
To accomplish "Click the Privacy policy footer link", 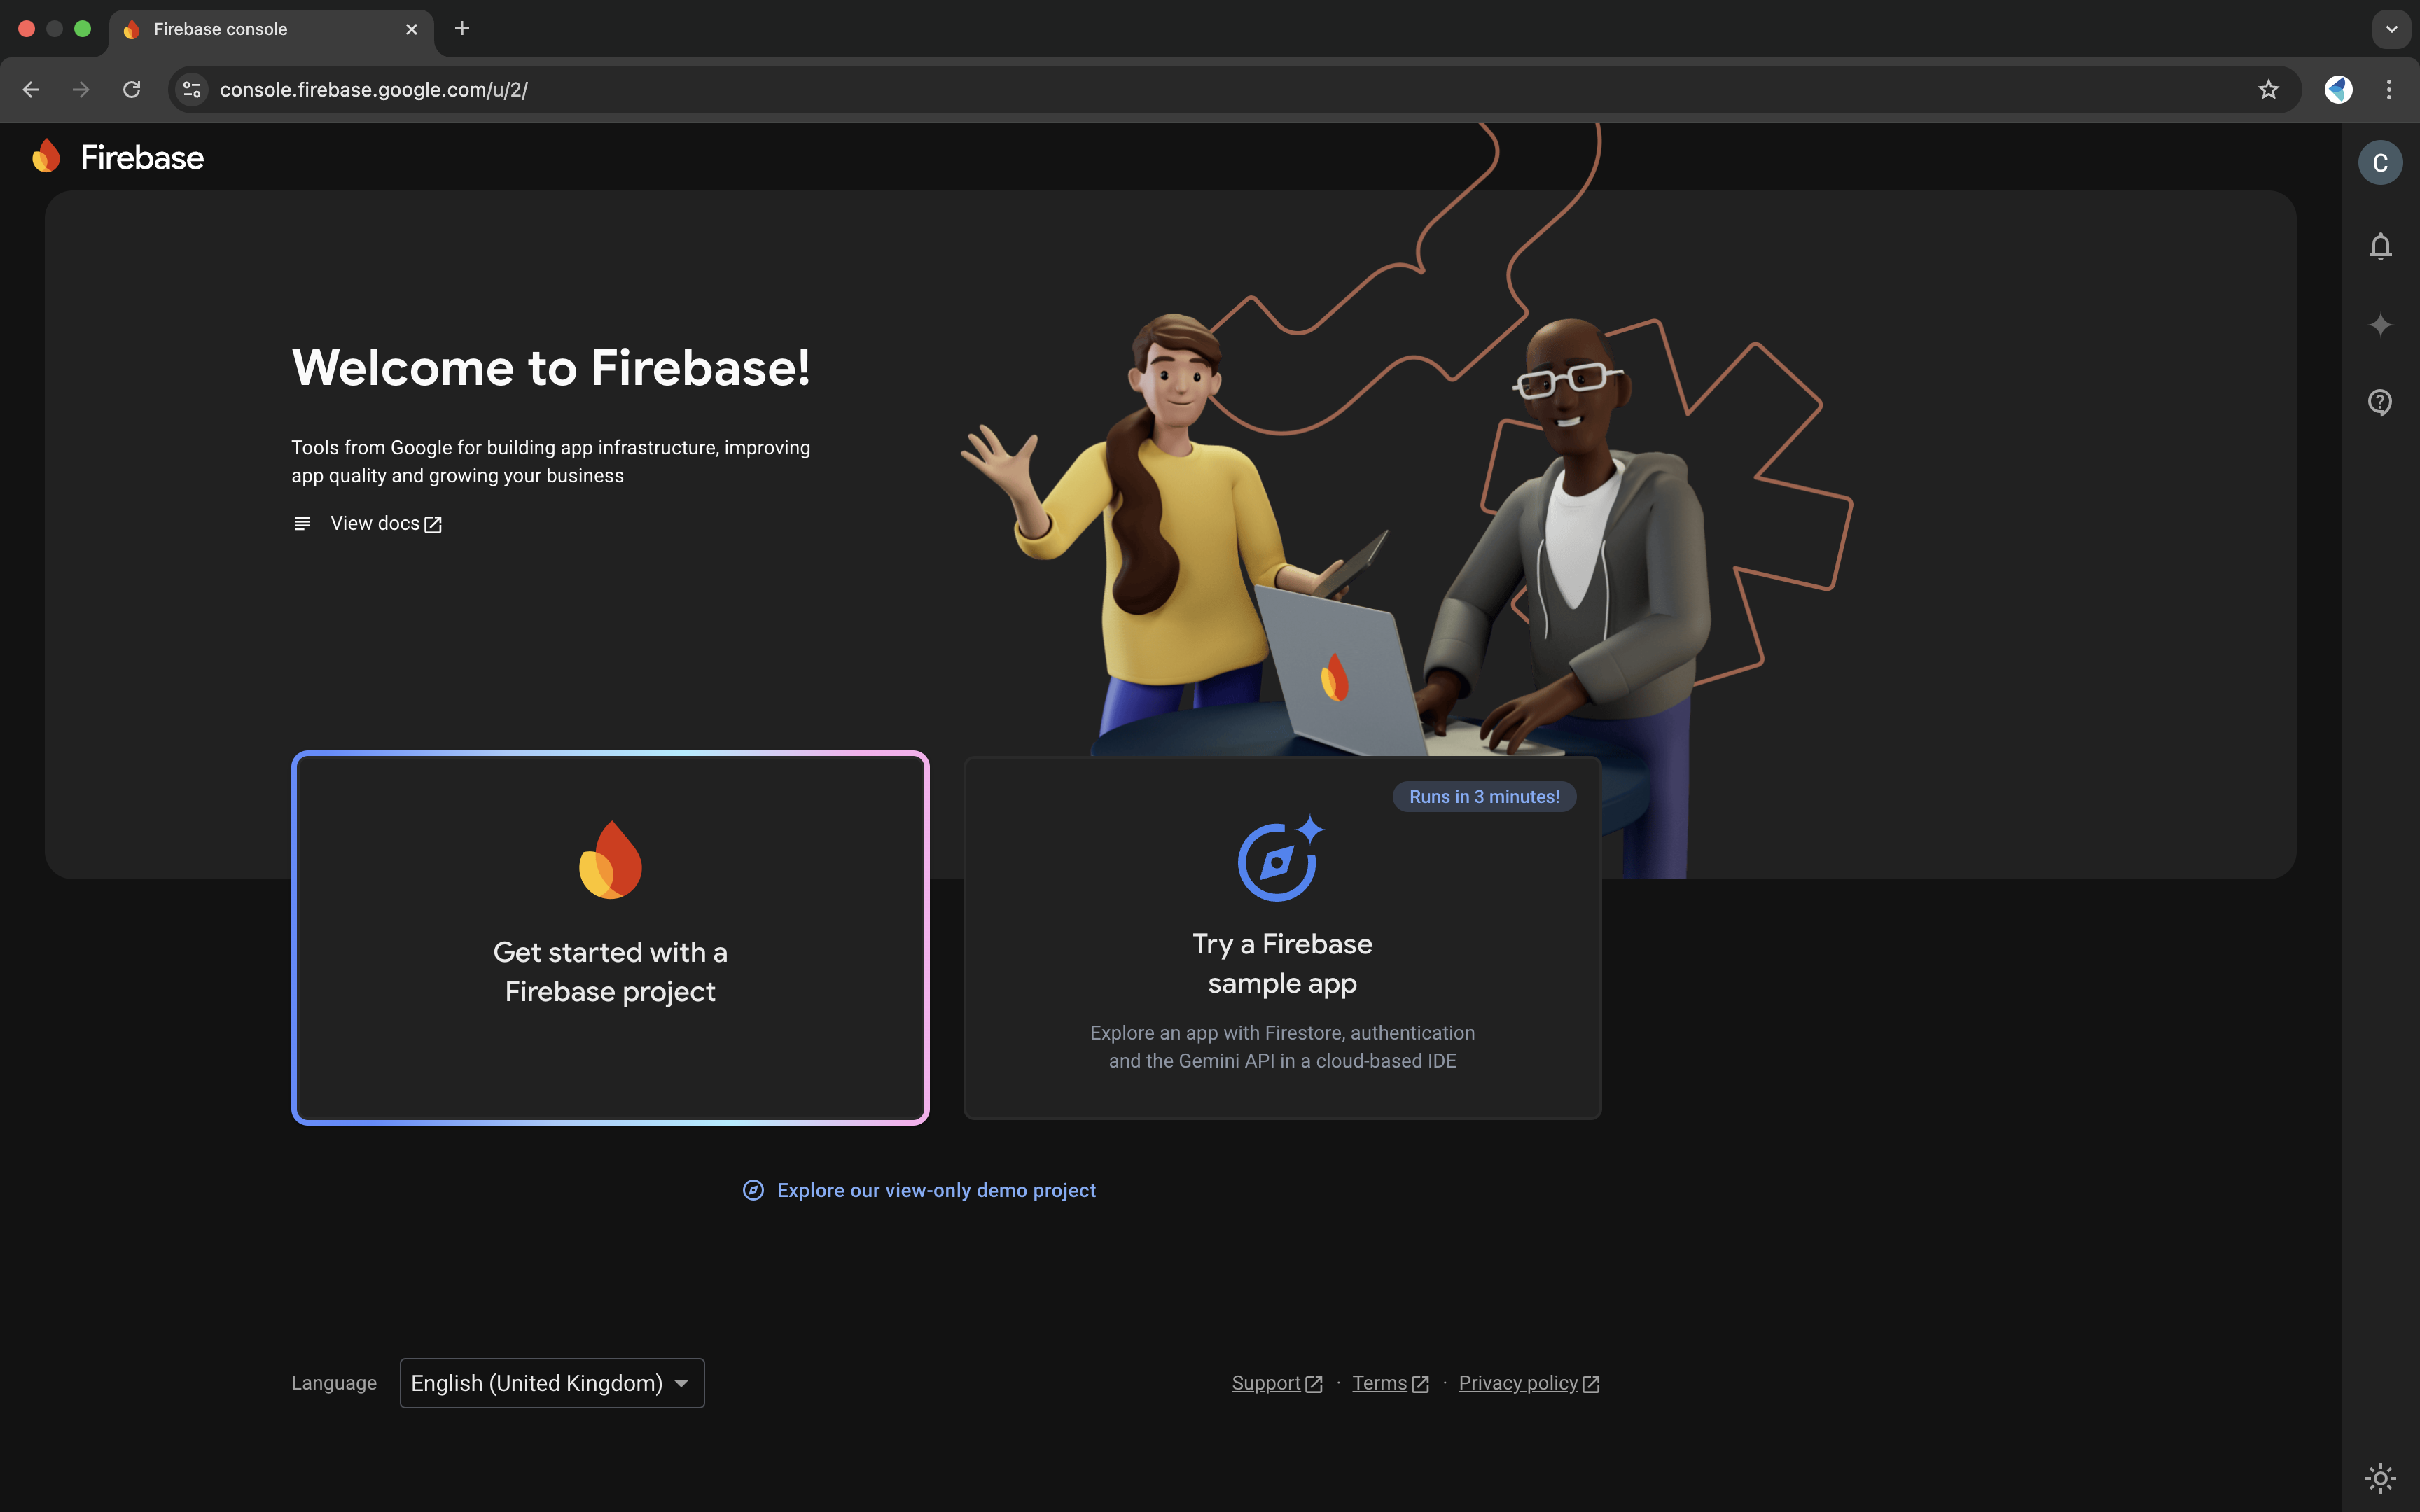I will coord(1518,1383).
